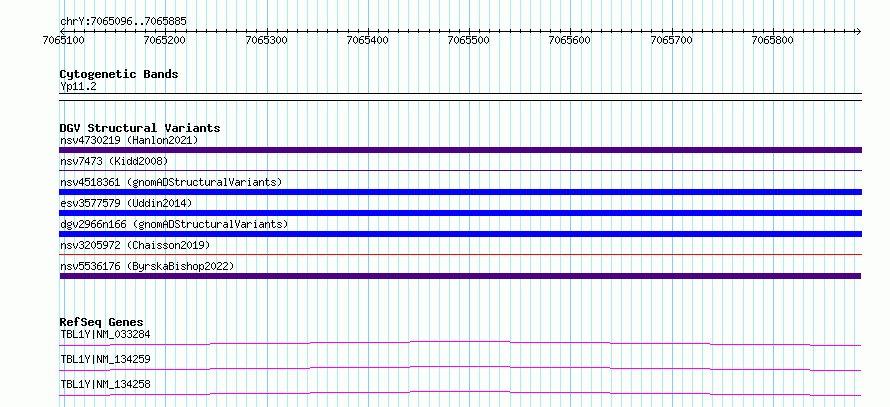
Task: Click ruler position 7065300
Action: pos(266,40)
